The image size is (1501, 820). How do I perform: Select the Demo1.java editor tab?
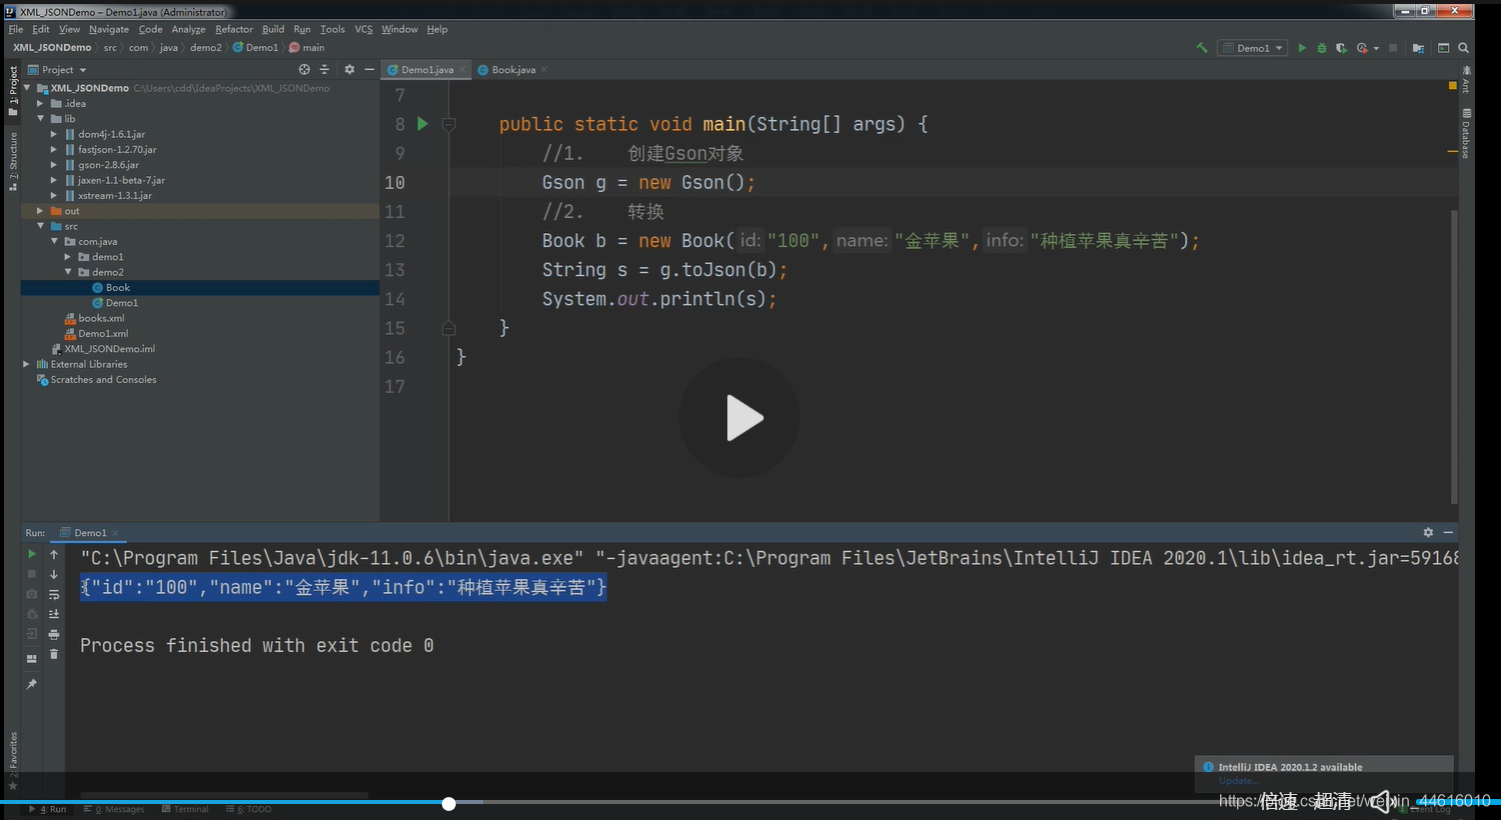pos(427,70)
